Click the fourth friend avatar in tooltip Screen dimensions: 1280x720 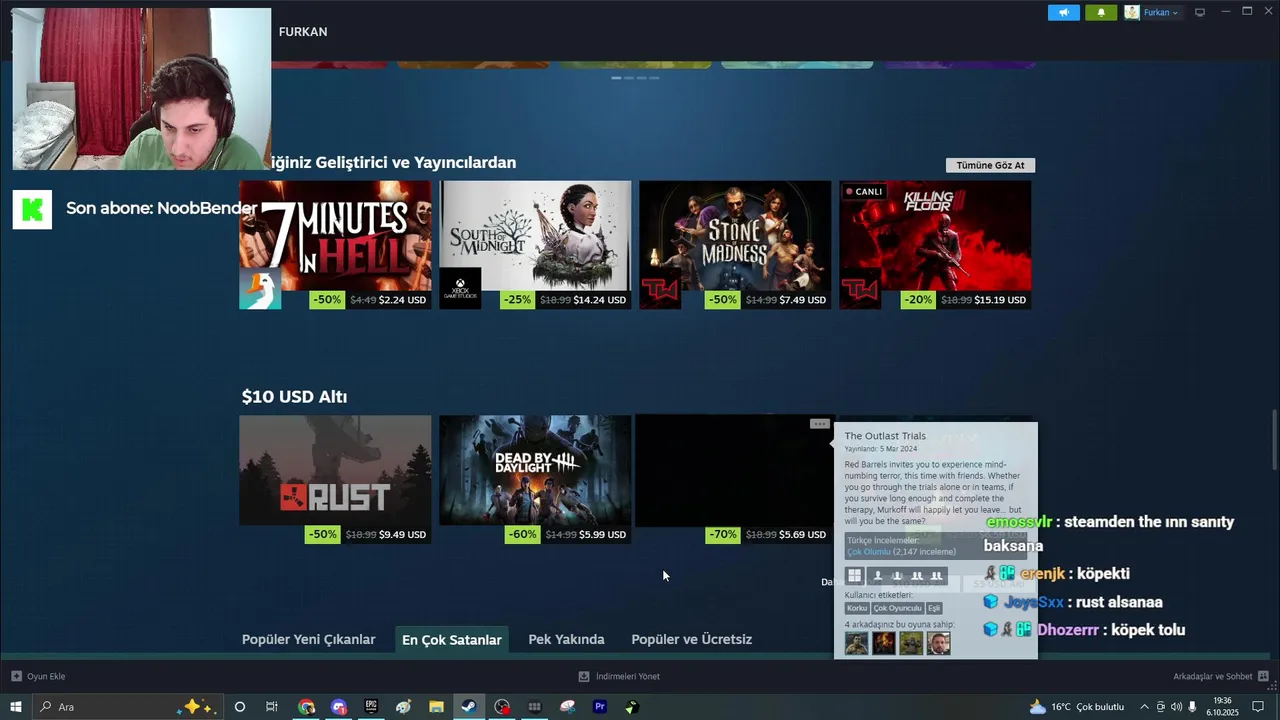tap(938, 643)
